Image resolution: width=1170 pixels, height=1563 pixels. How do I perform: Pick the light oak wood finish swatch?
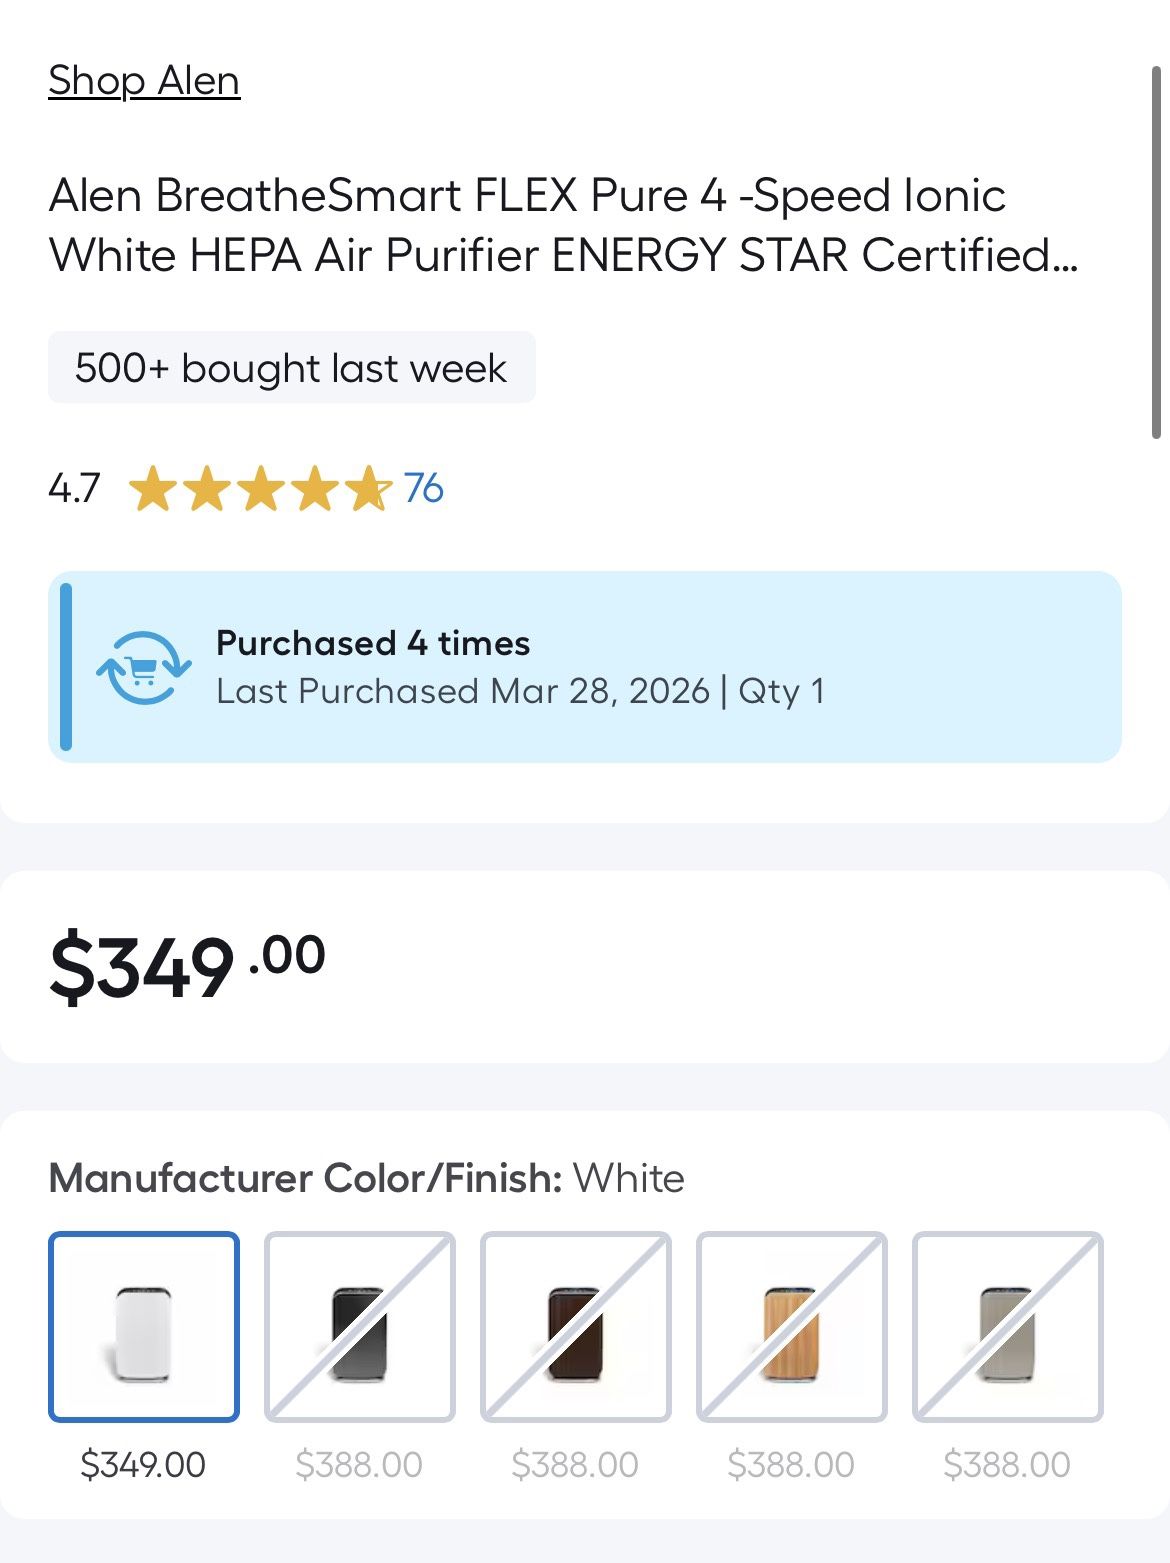792,1326
